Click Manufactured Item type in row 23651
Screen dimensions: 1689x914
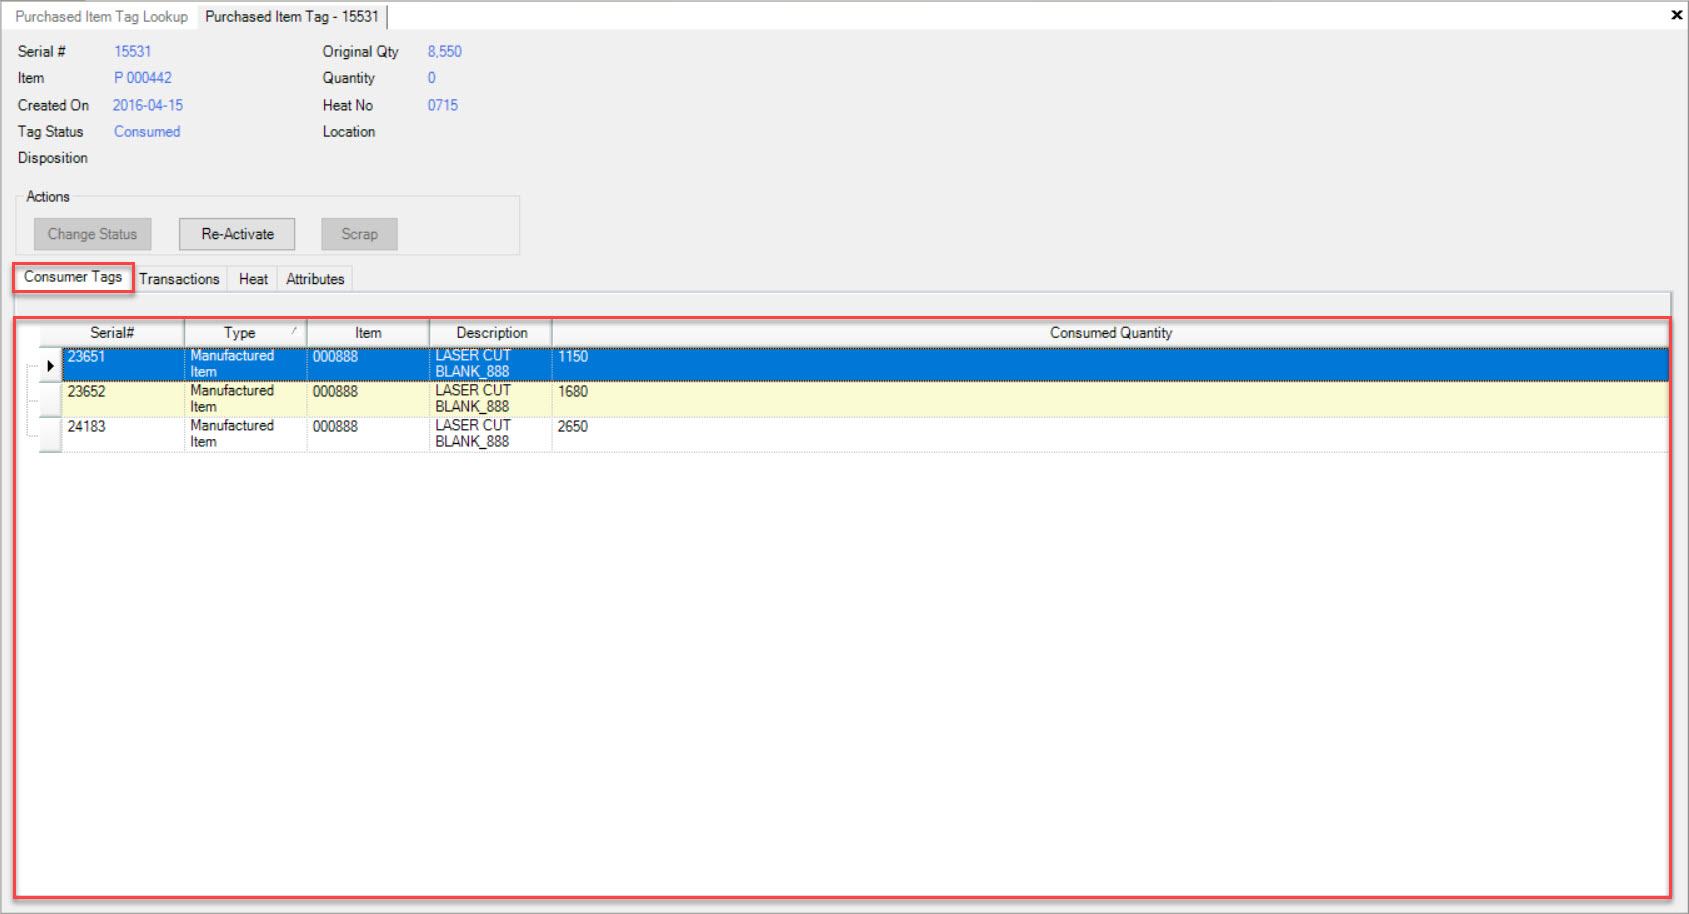click(x=246, y=365)
